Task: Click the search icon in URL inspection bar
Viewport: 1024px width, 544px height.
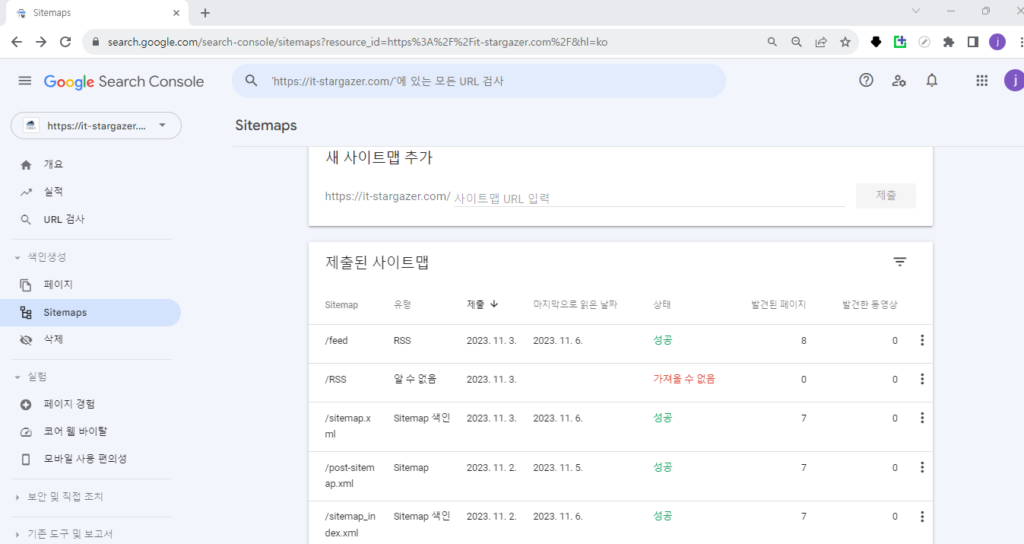Action: coord(251,81)
